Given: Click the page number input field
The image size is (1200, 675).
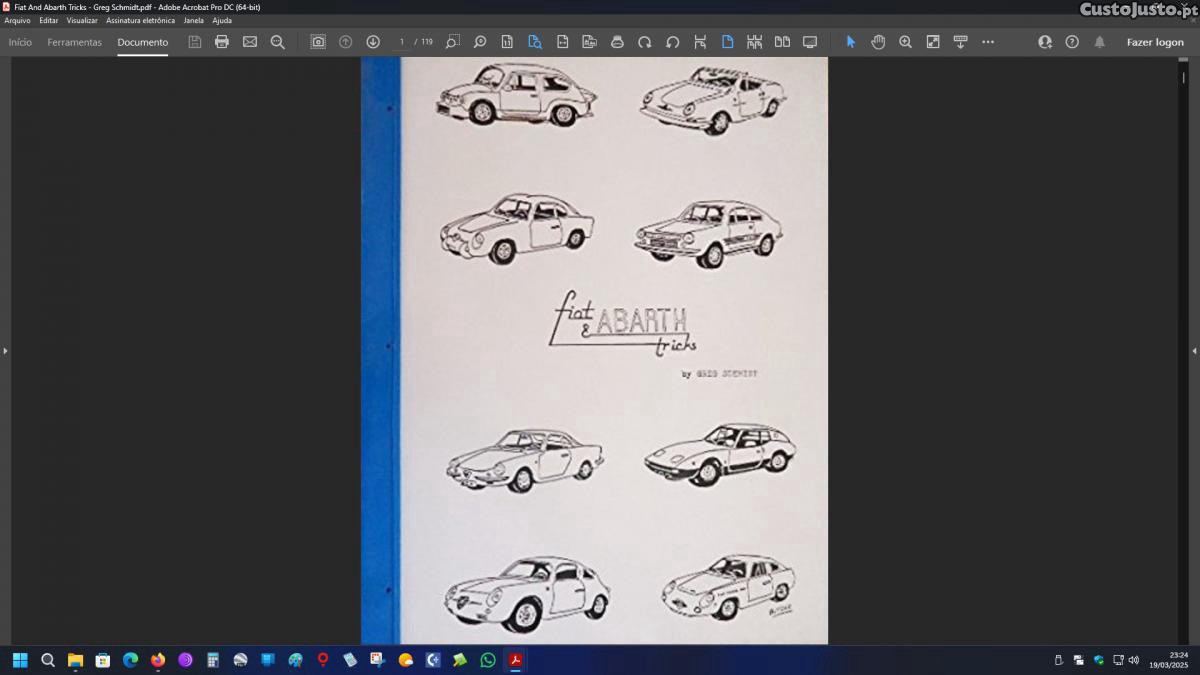Looking at the screenshot, I should click(402, 42).
